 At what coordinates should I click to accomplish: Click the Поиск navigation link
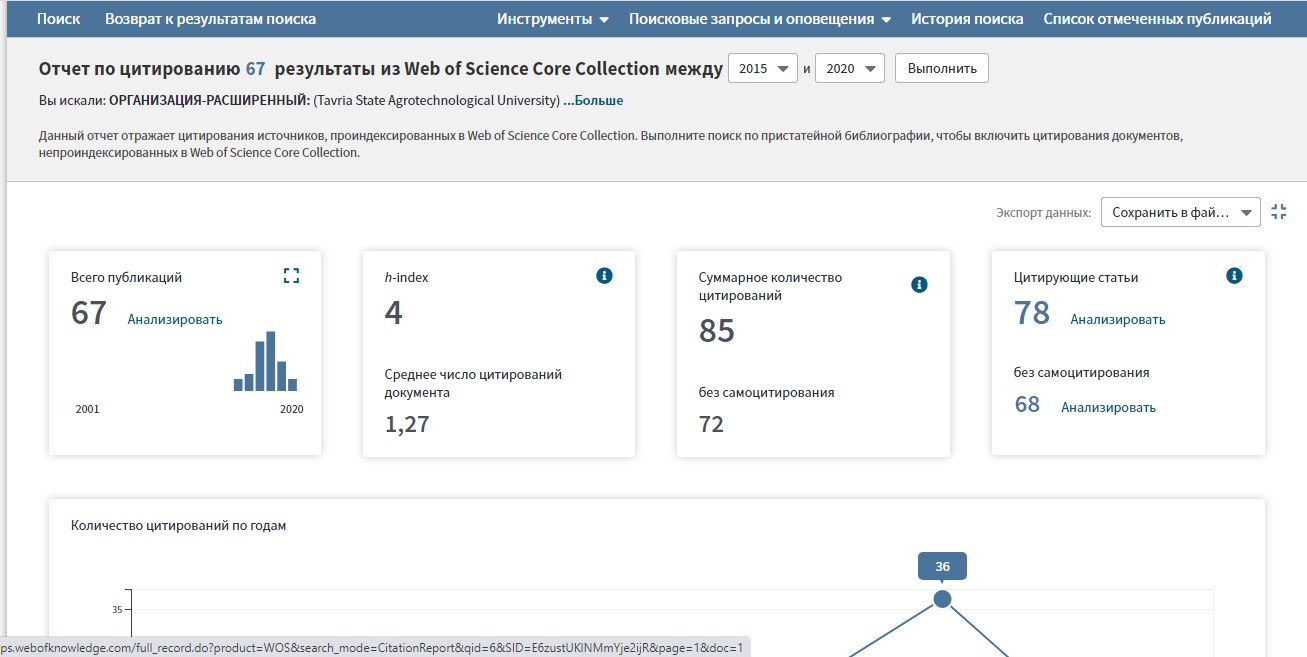point(58,19)
